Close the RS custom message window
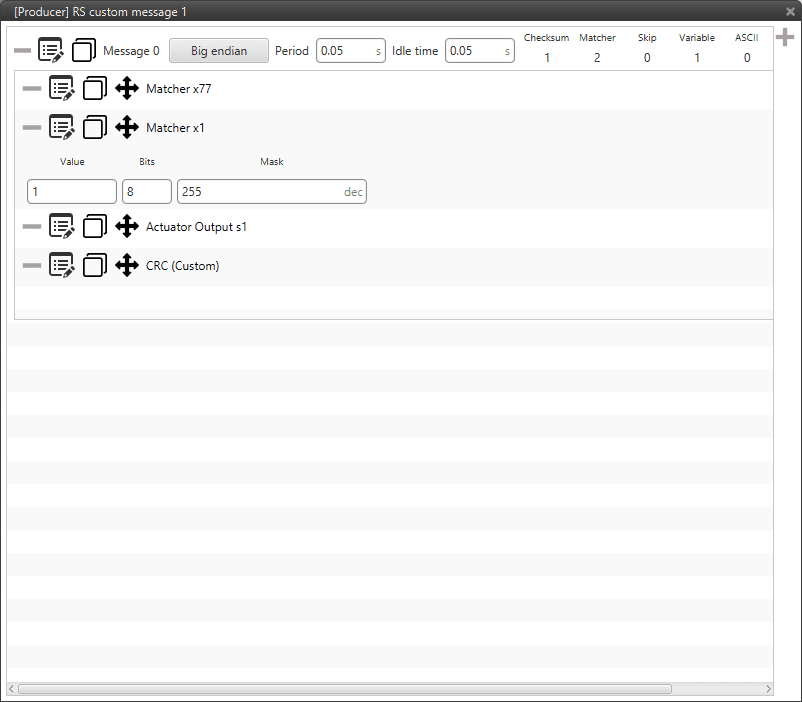 click(x=790, y=11)
